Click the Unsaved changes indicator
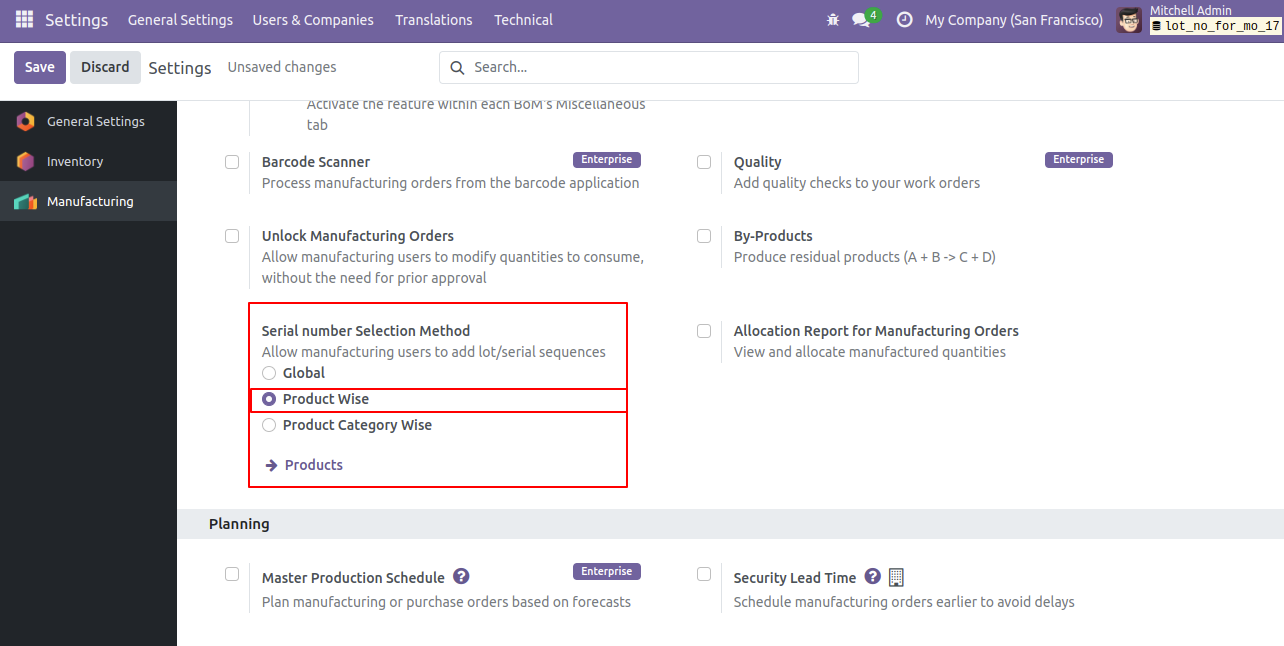 [282, 67]
